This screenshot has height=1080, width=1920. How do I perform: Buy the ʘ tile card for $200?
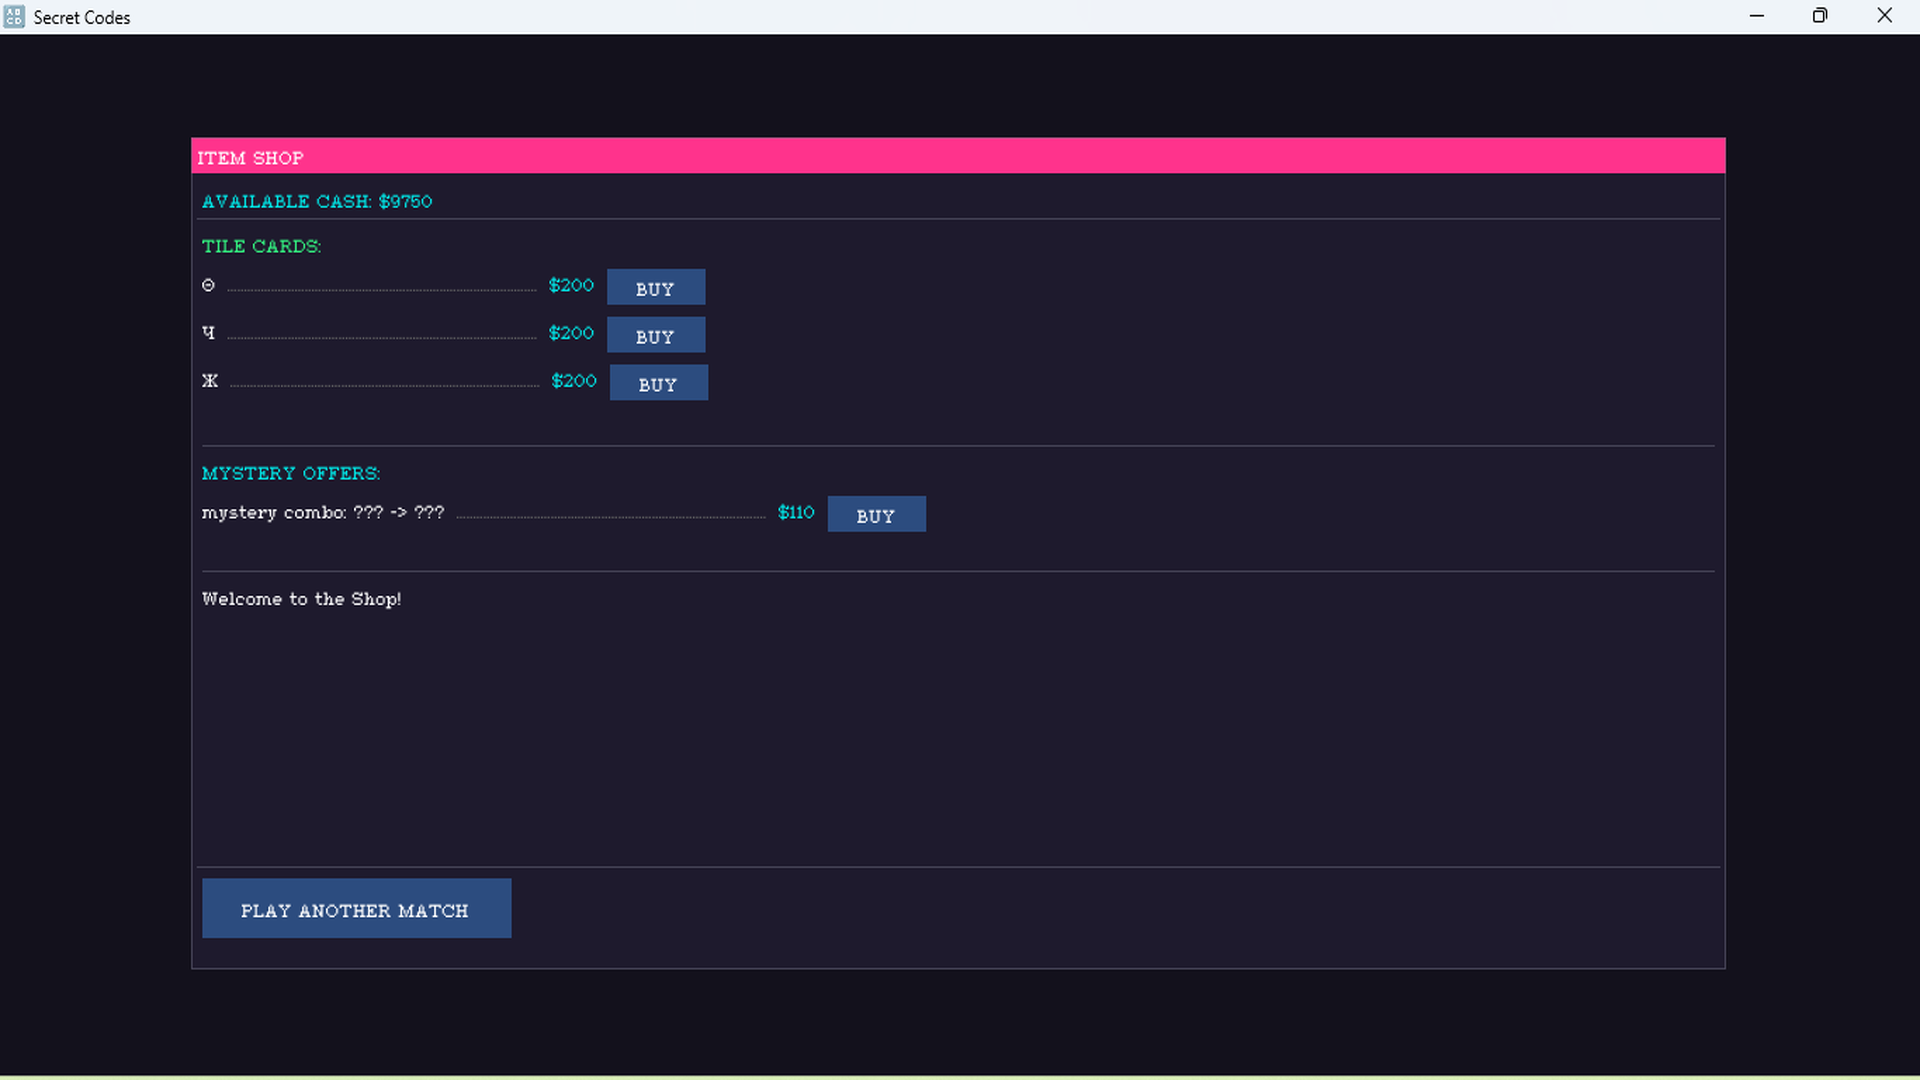coord(656,287)
